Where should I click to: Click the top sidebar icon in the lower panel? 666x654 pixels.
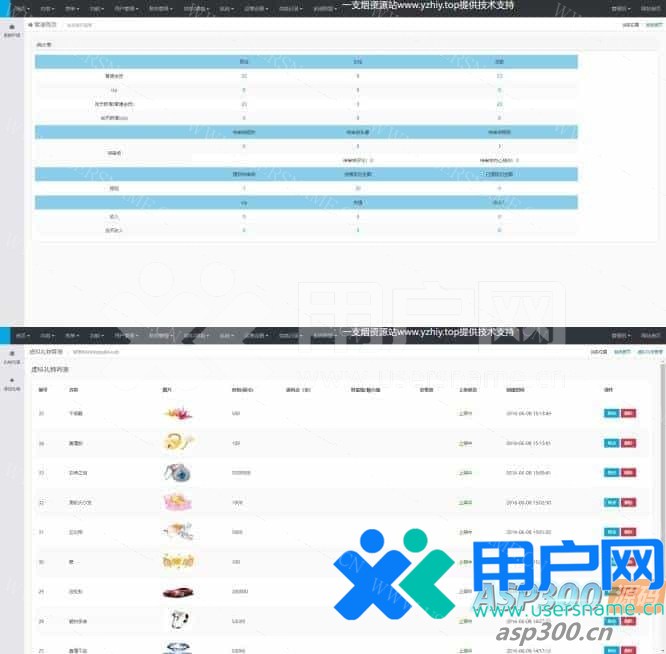tap(11, 357)
